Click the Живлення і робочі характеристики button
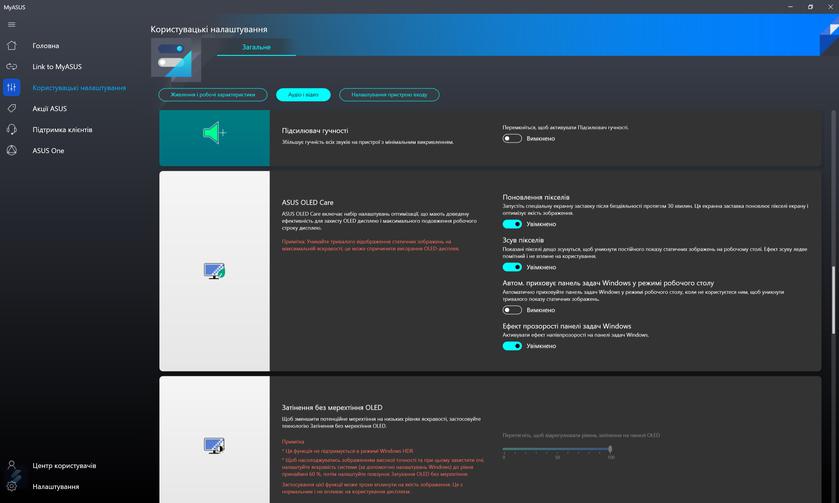The width and height of the screenshot is (839, 503). point(212,95)
